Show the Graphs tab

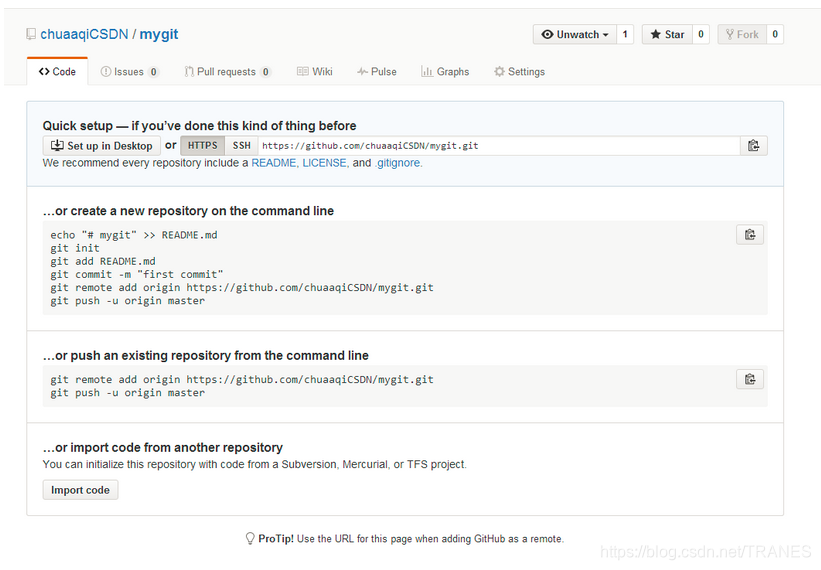coord(445,72)
